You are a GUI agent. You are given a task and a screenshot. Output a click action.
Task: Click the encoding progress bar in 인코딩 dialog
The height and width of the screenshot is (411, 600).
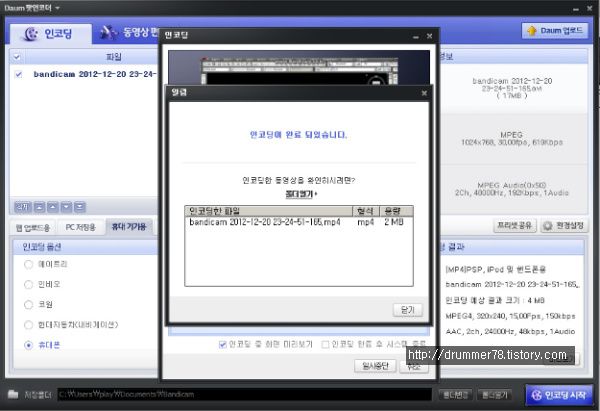click(x=299, y=331)
